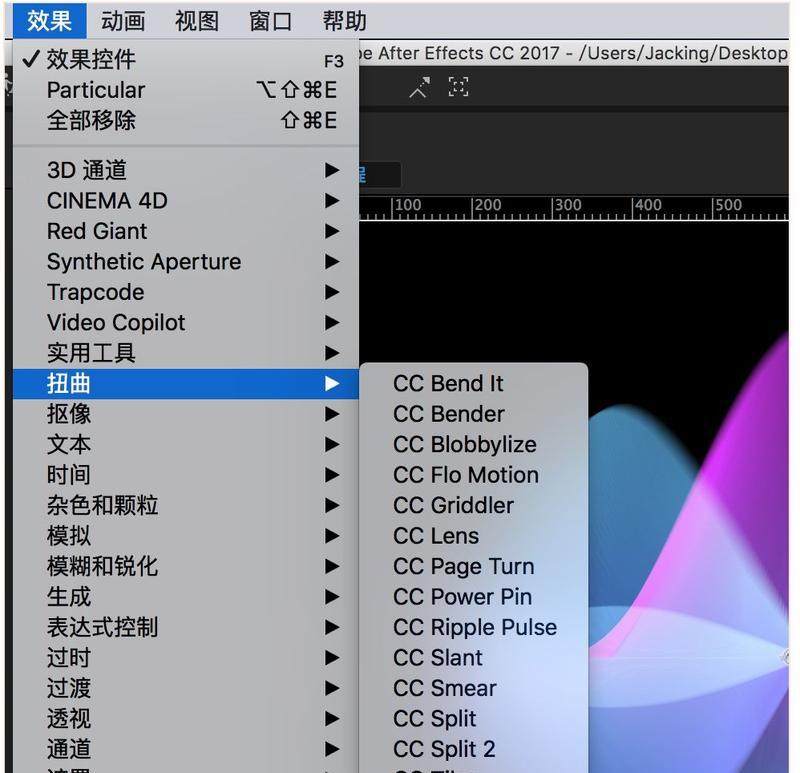Expand the 实用工具 submenu
Image resolution: width=800 pixels, height=773 pixels.
(186, 353)
